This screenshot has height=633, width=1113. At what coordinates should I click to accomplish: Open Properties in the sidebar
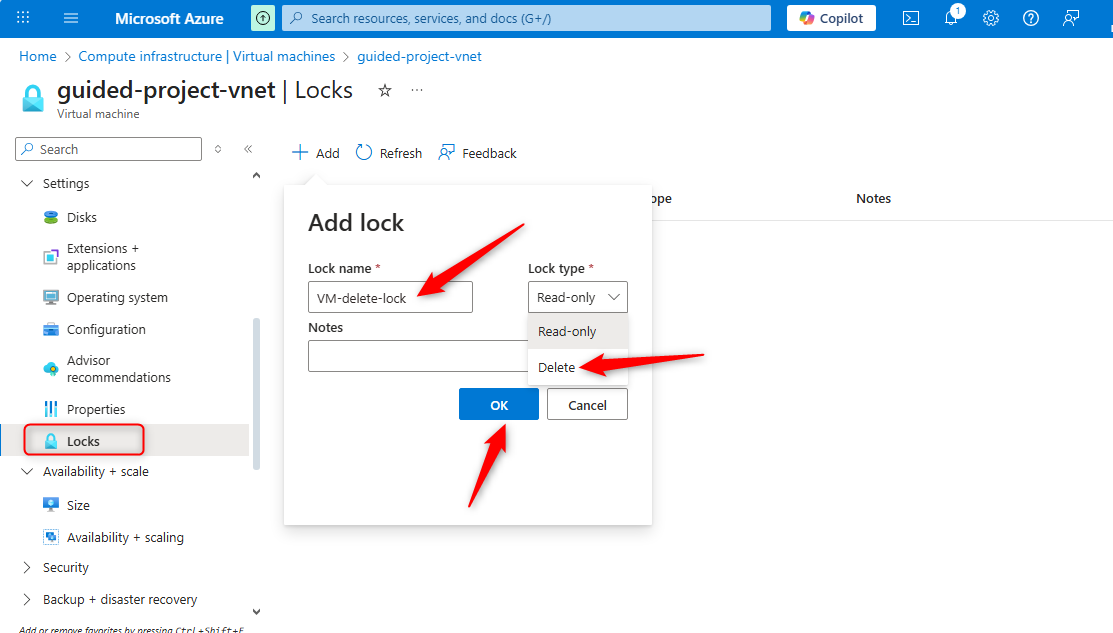click(96, 409)
